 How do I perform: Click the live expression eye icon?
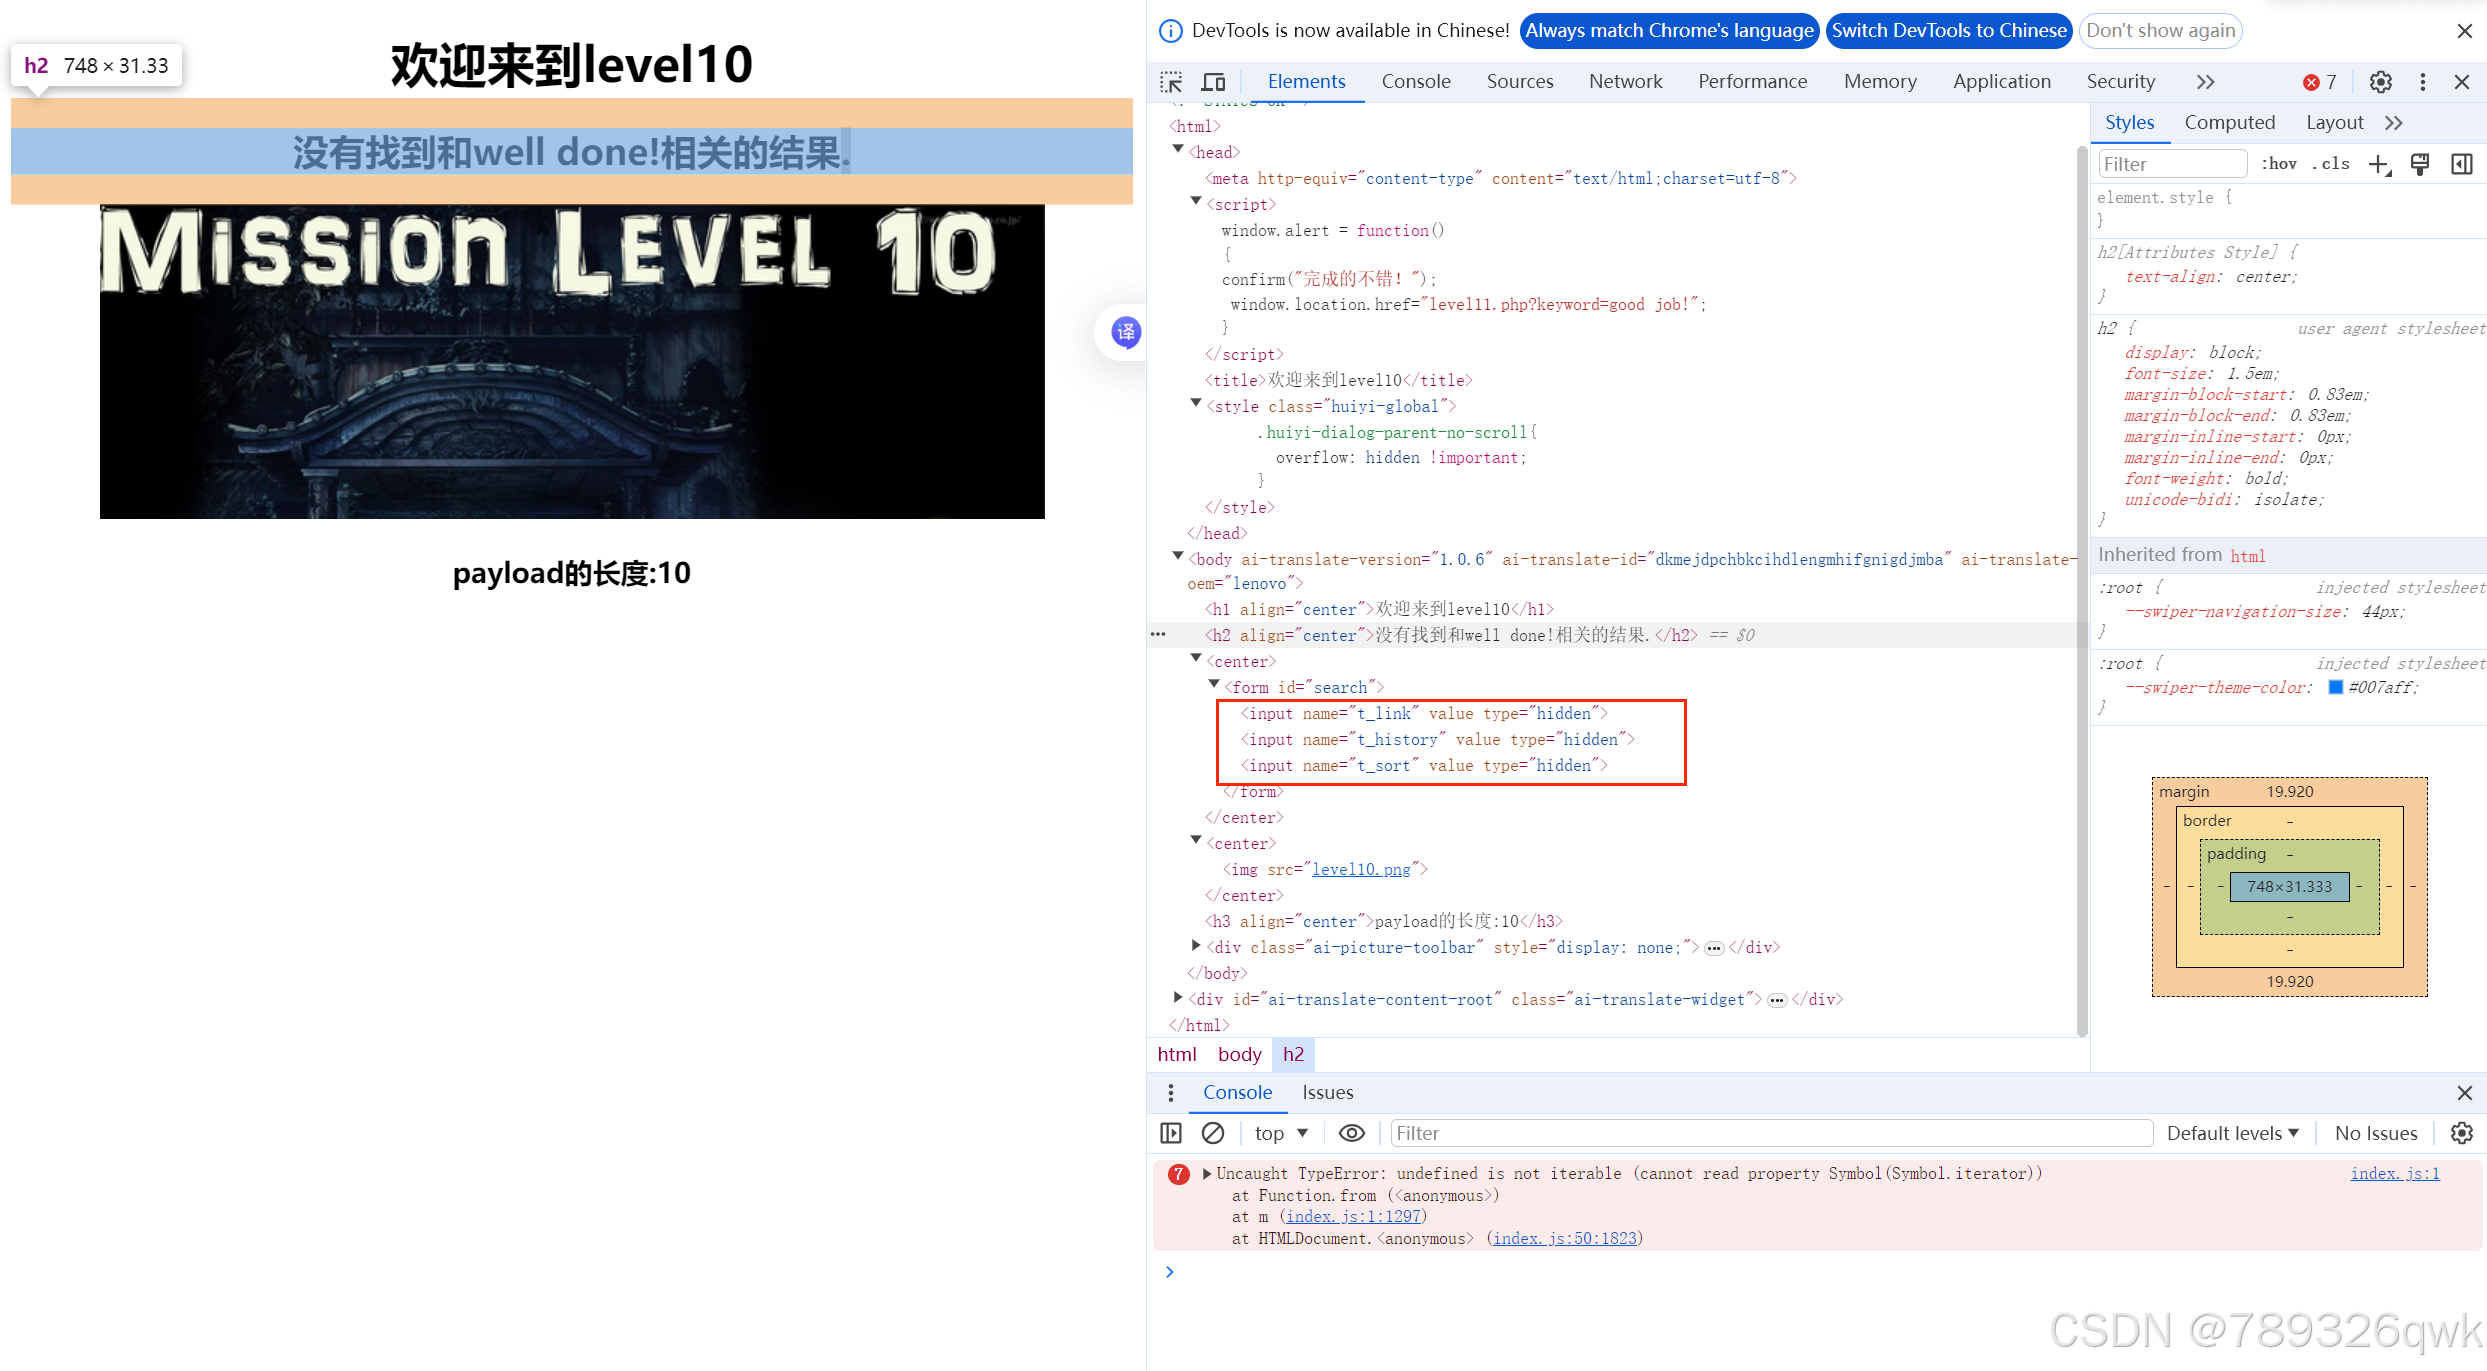tap(1351, 1133)
